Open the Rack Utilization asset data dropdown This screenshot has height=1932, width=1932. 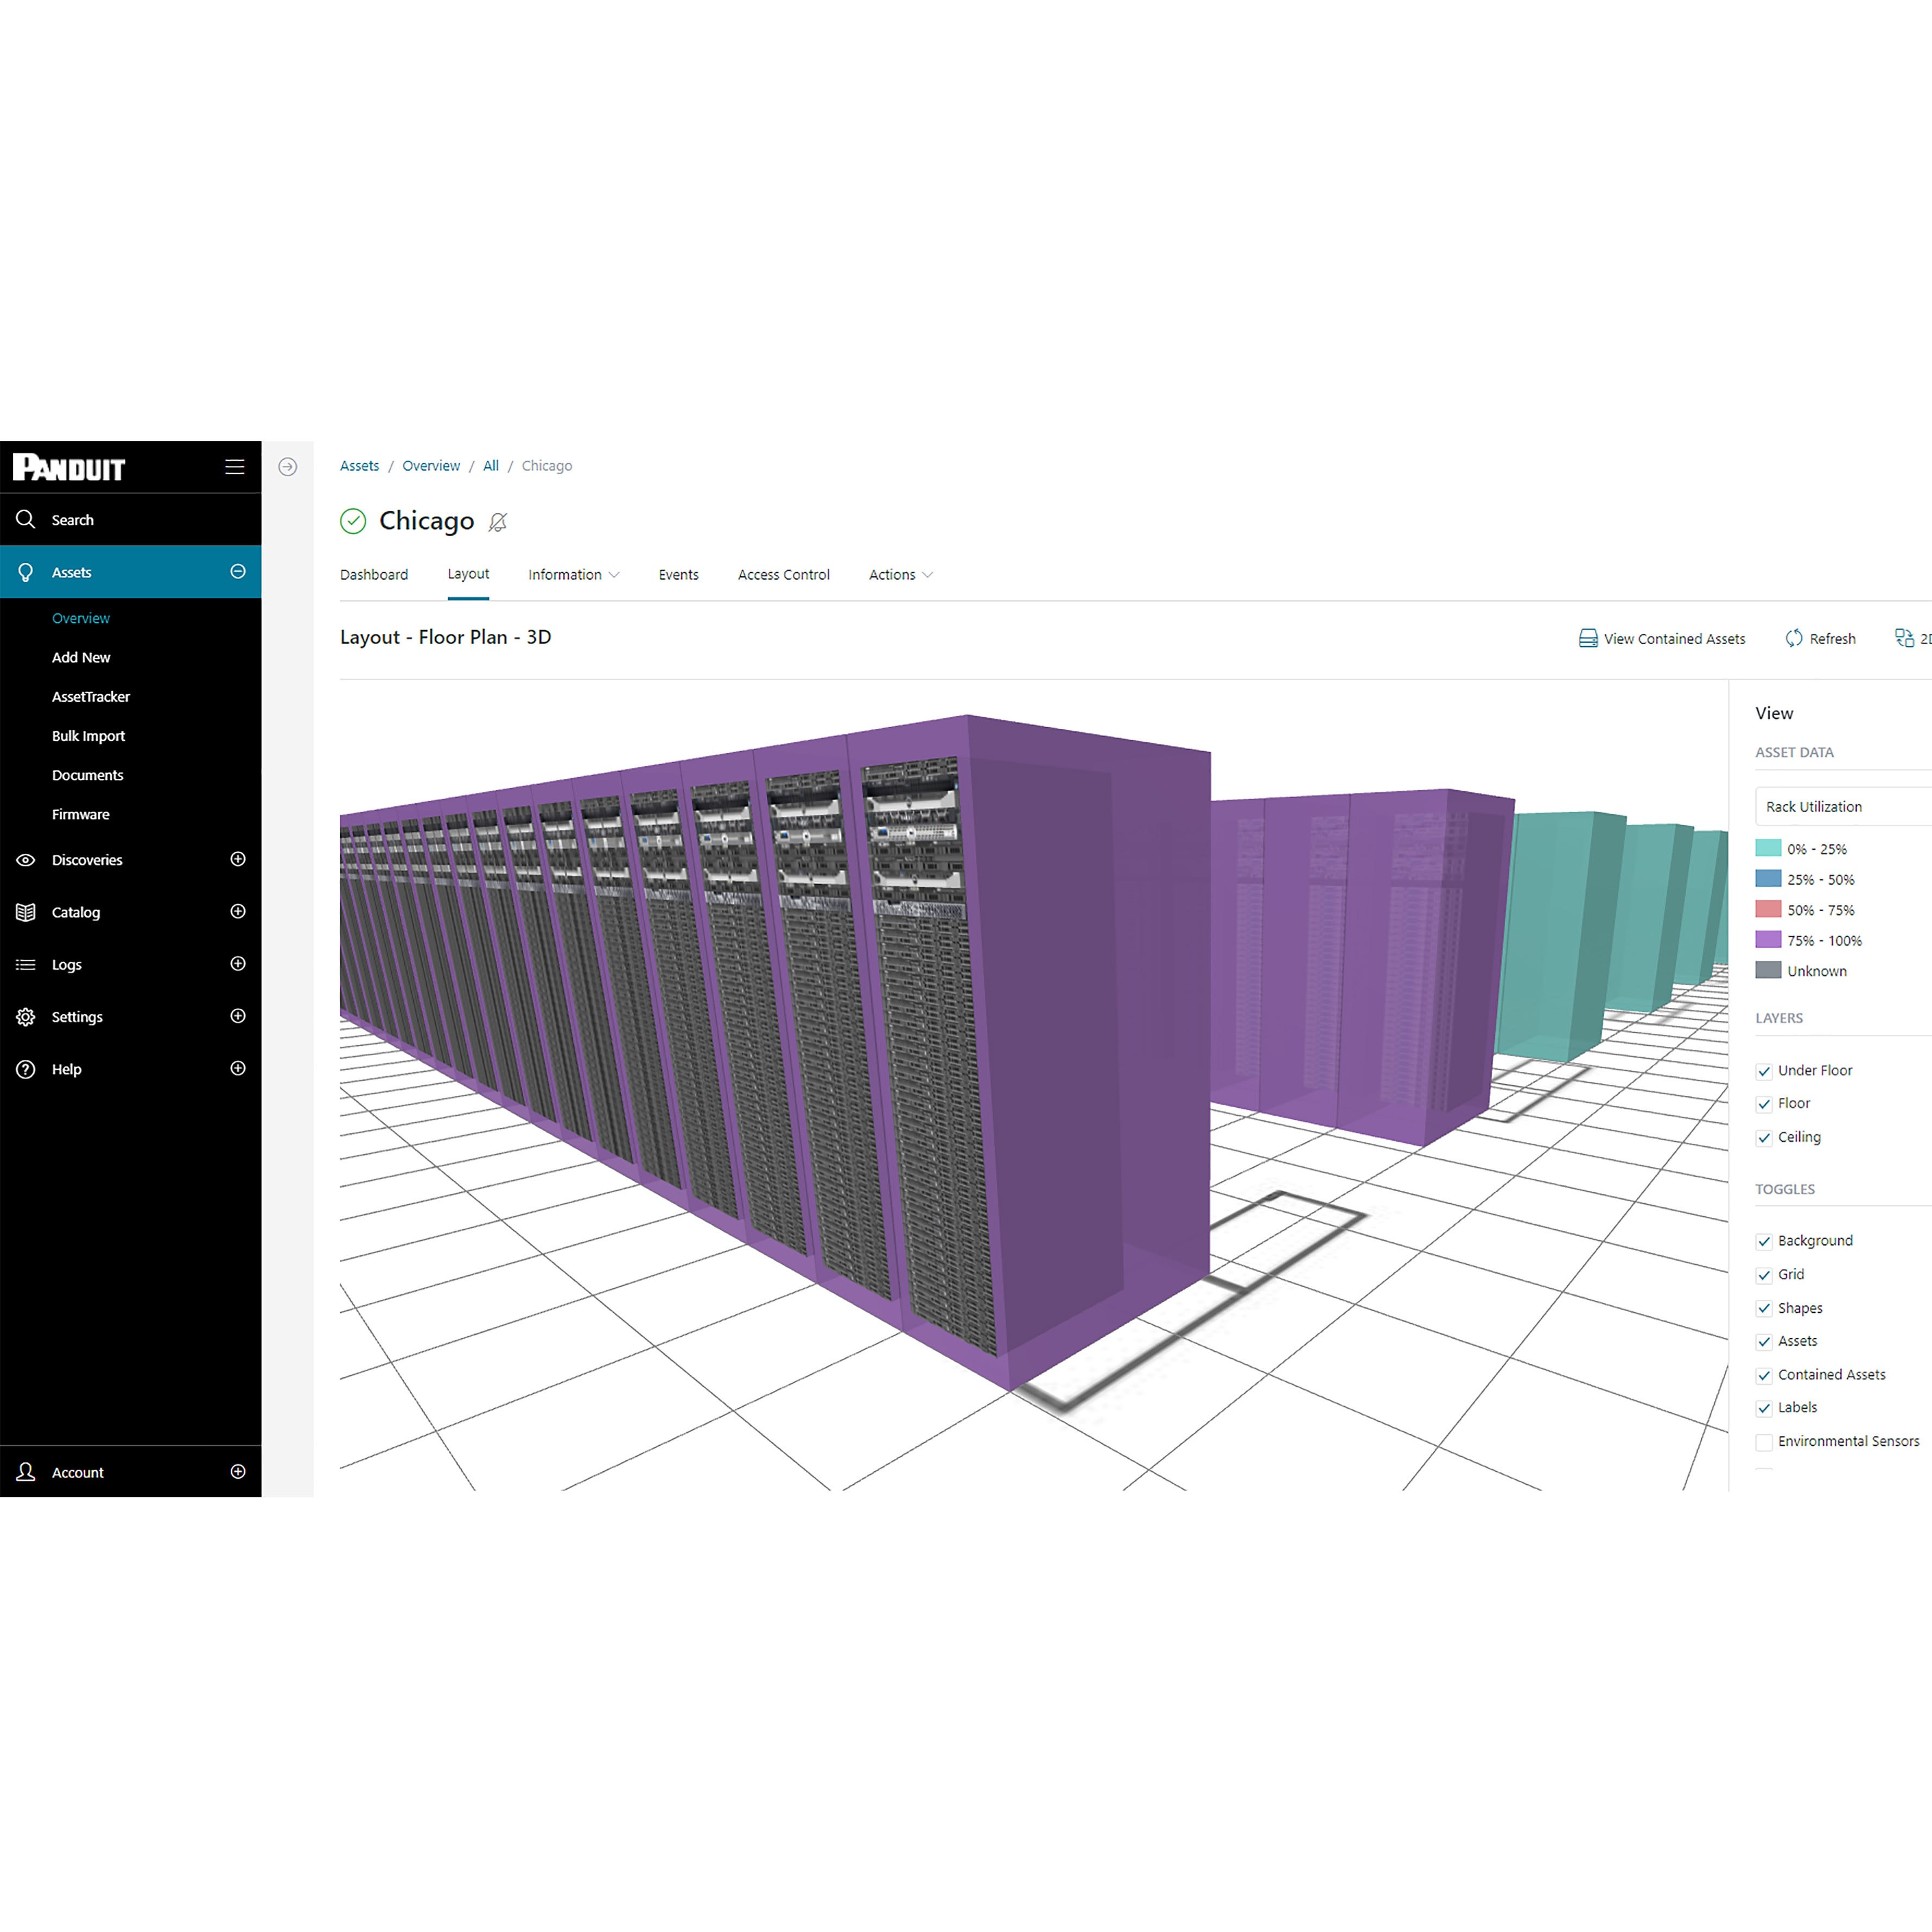point(1840,807)
